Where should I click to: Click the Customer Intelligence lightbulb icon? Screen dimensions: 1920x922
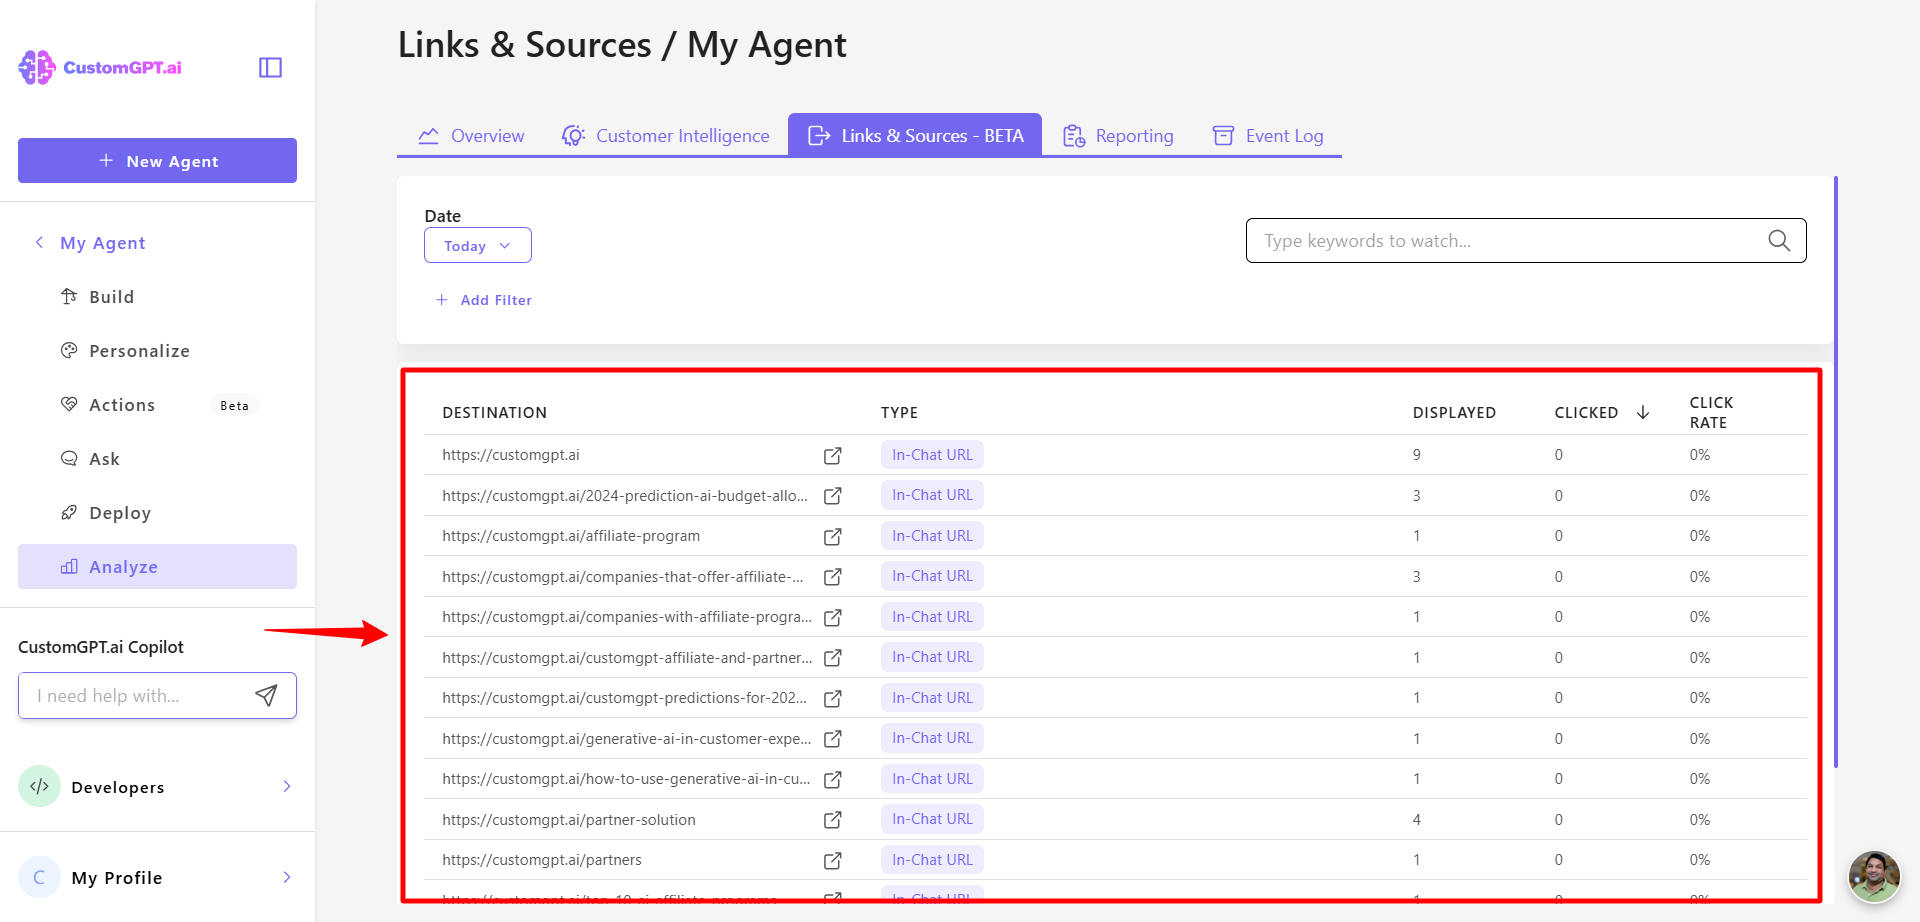coord(573,136)
